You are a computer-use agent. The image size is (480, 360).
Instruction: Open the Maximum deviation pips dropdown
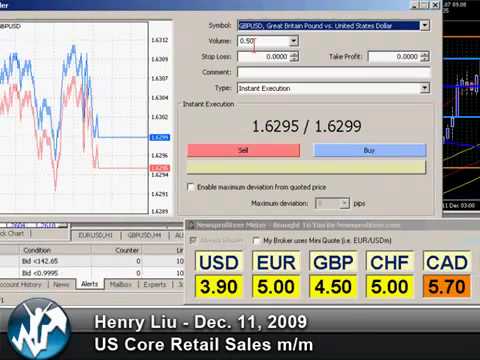click(345, 203)
